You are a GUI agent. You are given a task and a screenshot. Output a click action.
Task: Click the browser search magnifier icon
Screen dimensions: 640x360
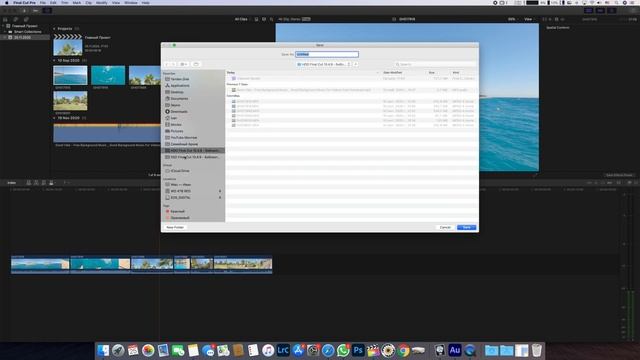[271, 19]
